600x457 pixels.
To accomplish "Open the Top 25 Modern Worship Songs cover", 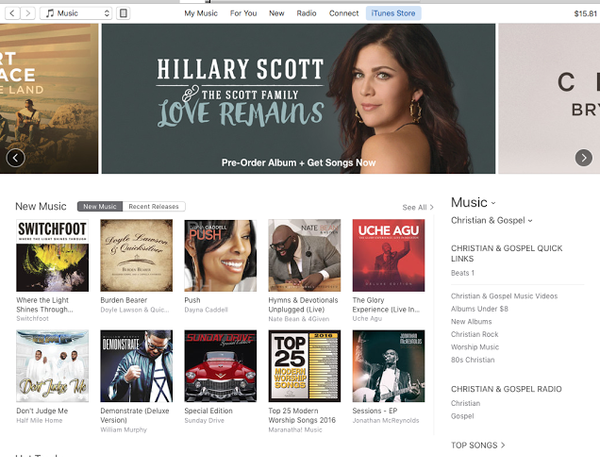I will (x=305, y=366).
